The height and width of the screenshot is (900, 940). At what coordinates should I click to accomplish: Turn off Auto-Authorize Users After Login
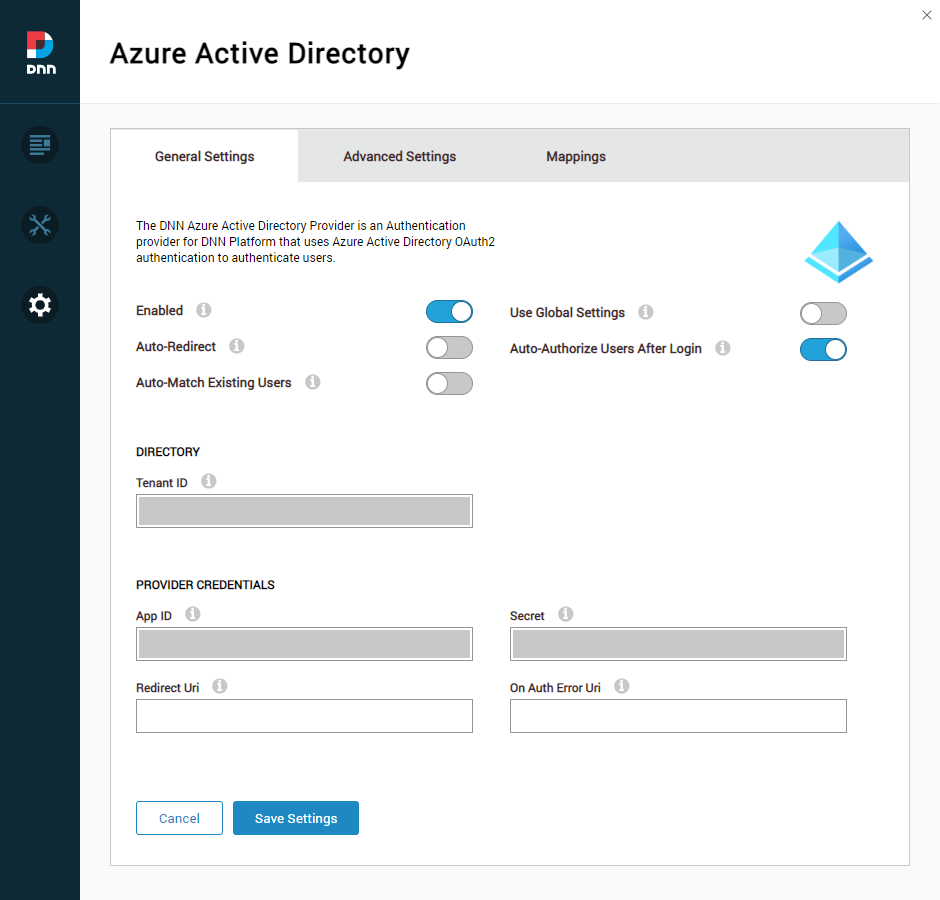(x=823, y=350)
